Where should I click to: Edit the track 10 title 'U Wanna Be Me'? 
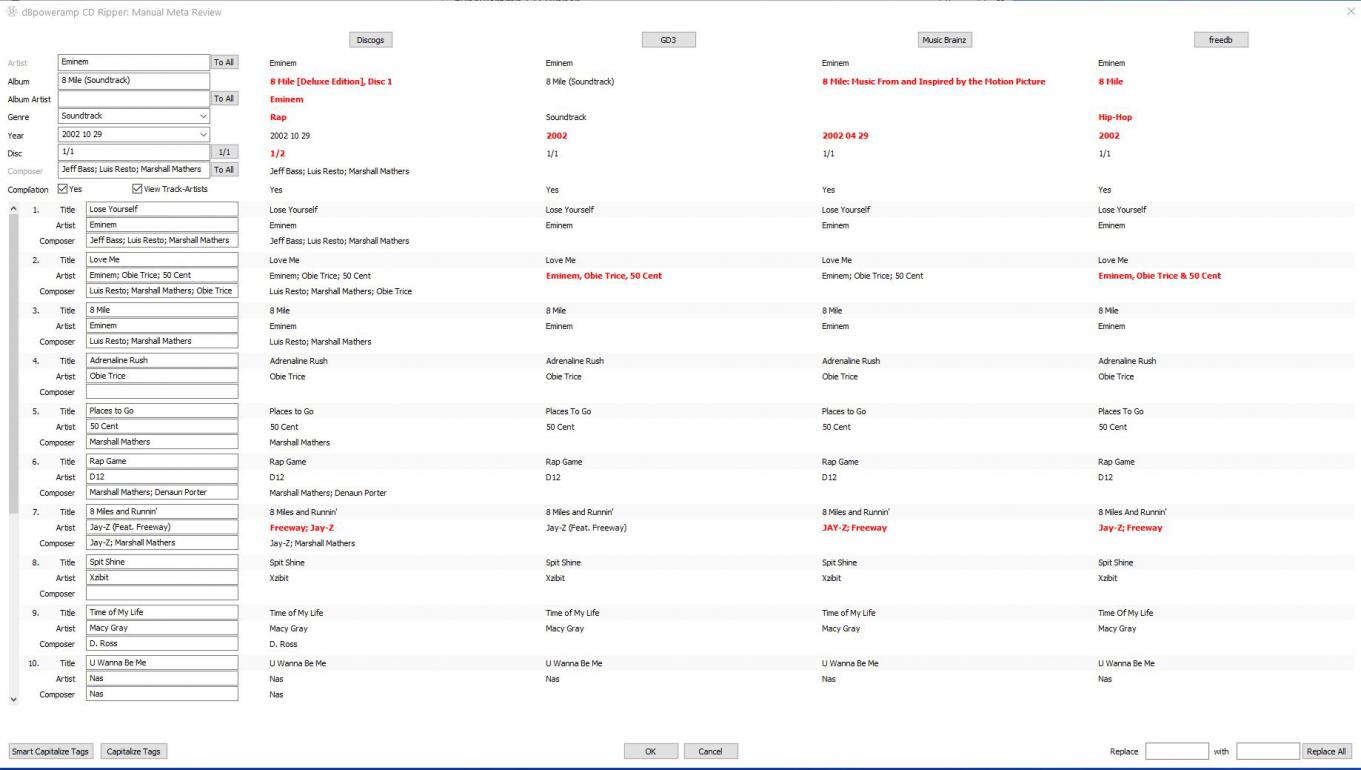162,662
